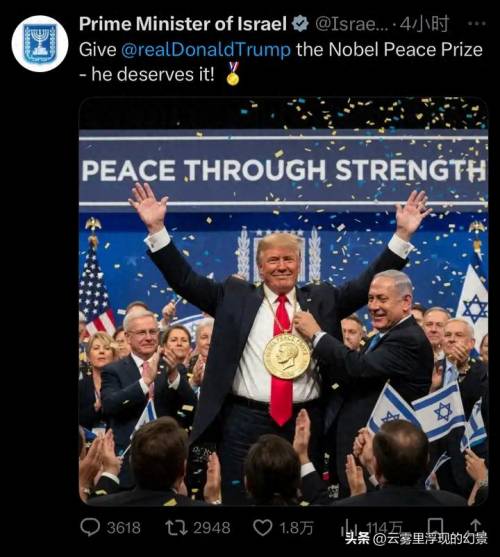This screenshot has height=557, width=500.
Task: Click the 1.8万 likes count
Action: 297,528
